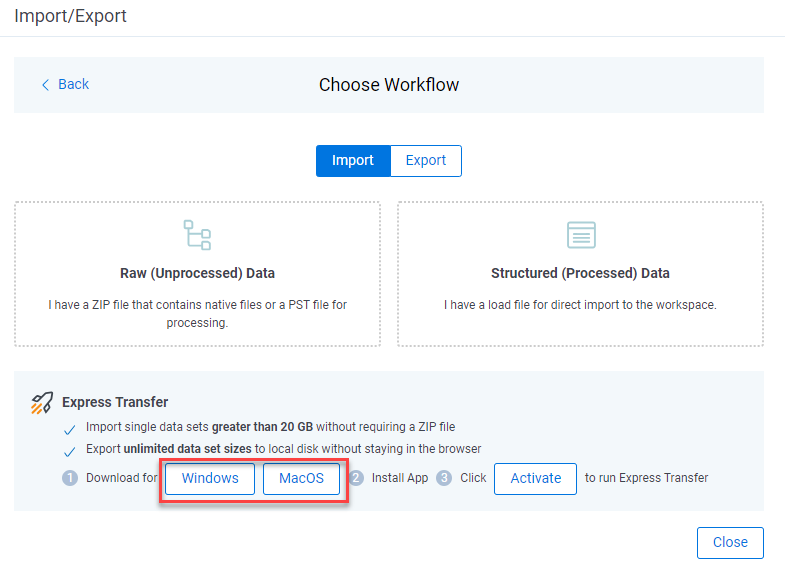Select the Structured (Processed) Data document icon

pyautogui.click(x=581, y=235)
